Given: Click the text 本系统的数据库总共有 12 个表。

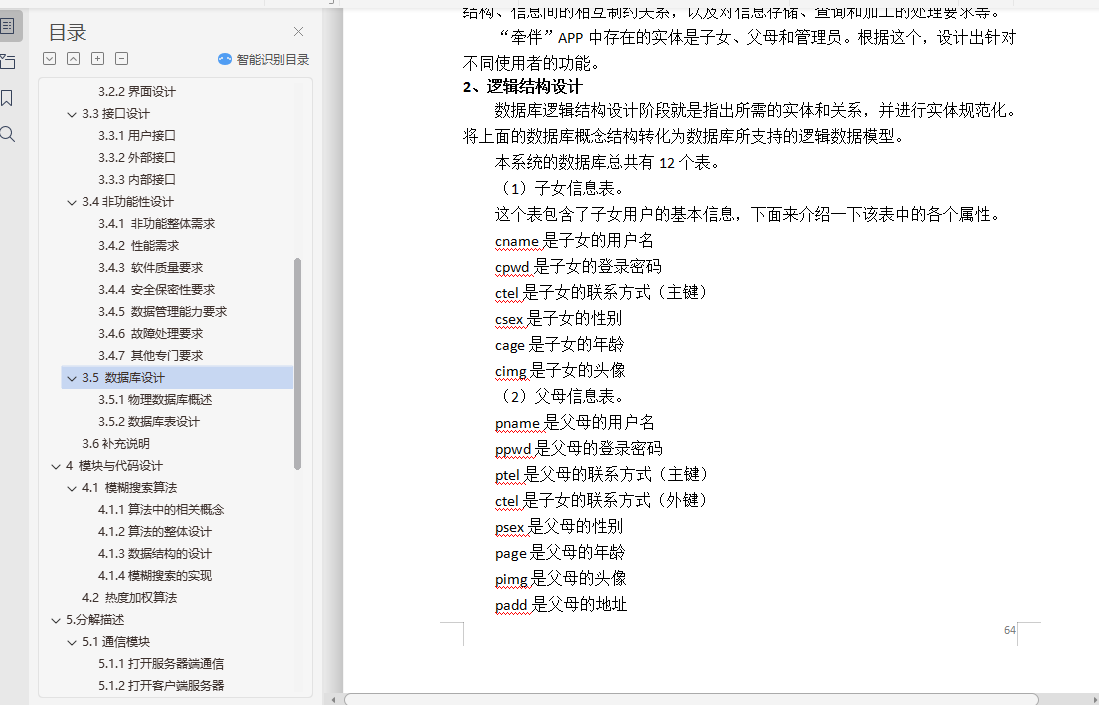Looking at the screenshot, I should [608, 163].
